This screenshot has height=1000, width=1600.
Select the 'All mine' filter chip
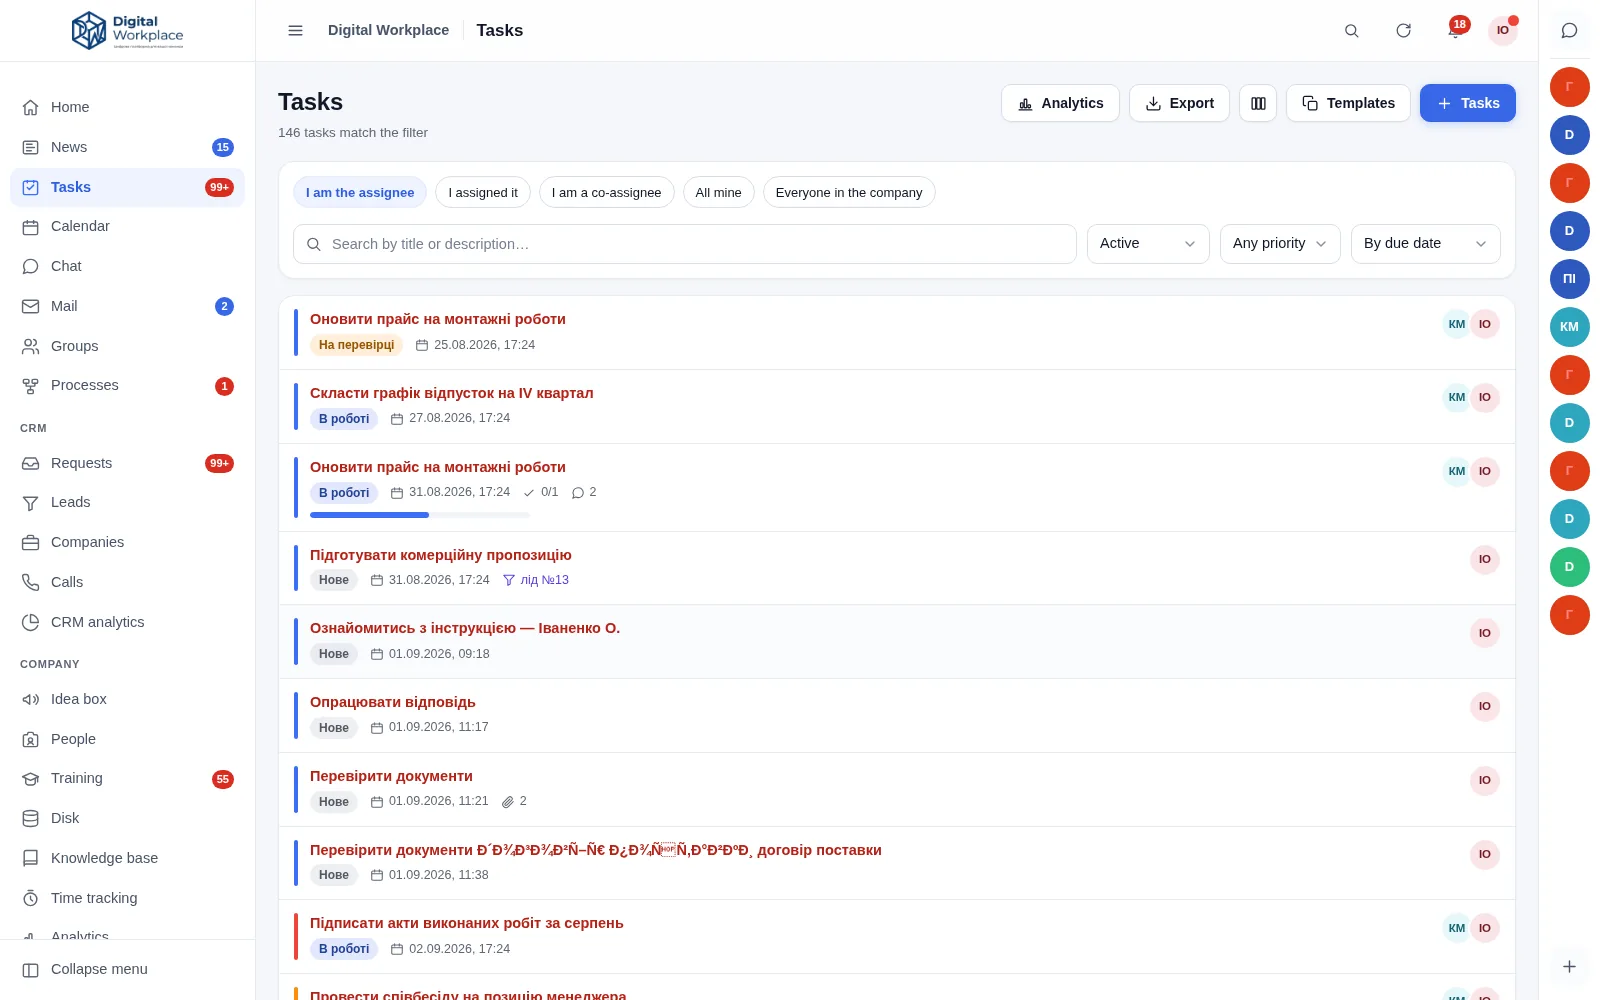(x=719, y=192)
